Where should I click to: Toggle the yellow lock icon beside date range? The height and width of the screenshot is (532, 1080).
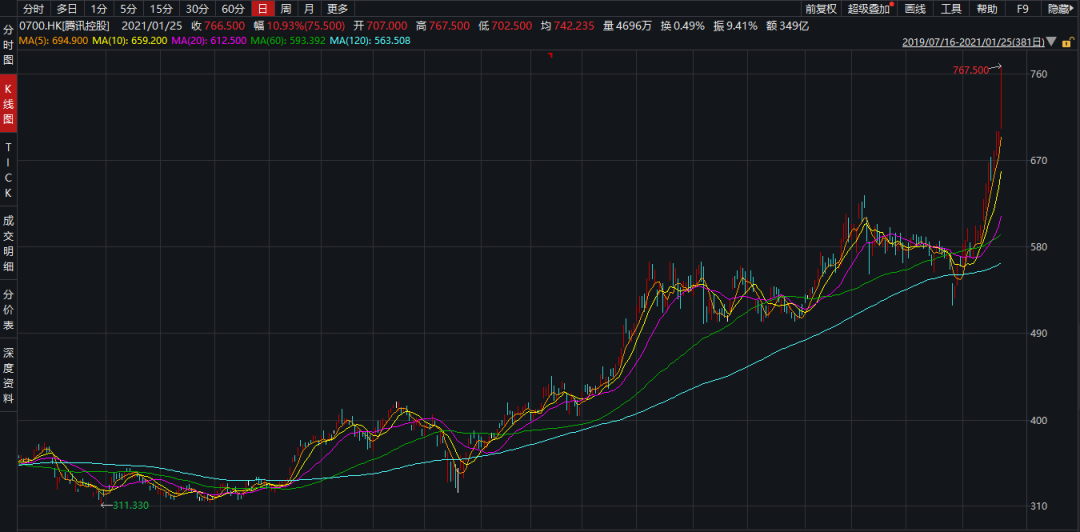click(x=1067, y=42)
